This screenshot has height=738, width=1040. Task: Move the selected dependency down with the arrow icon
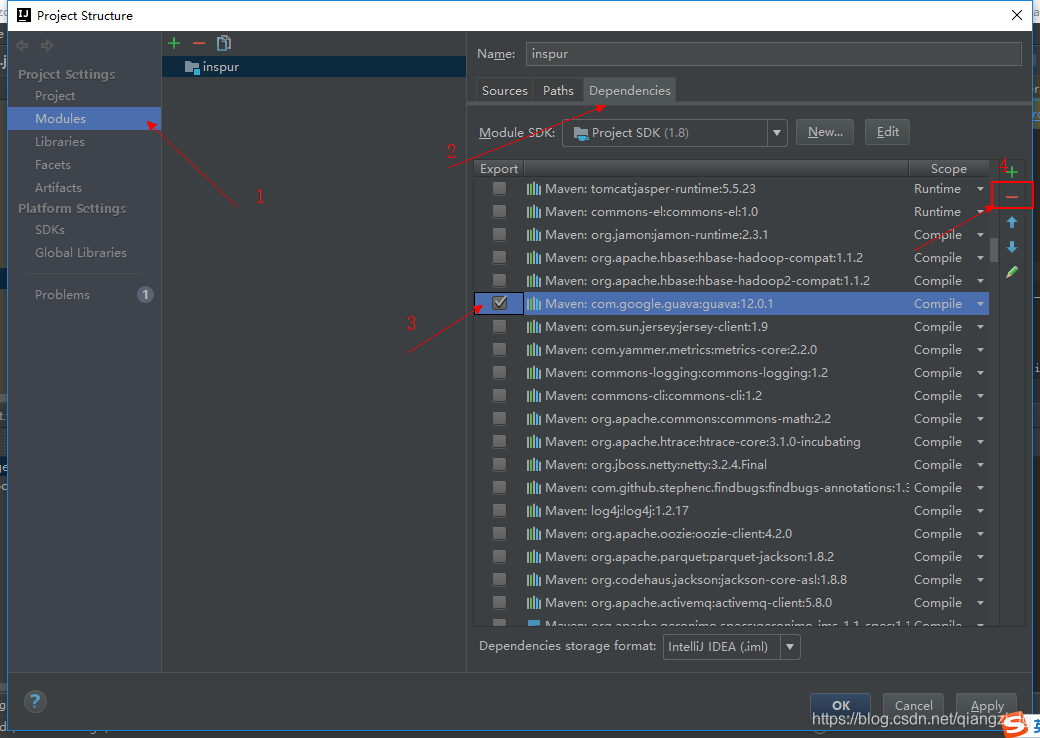[x=1011, y=247]
